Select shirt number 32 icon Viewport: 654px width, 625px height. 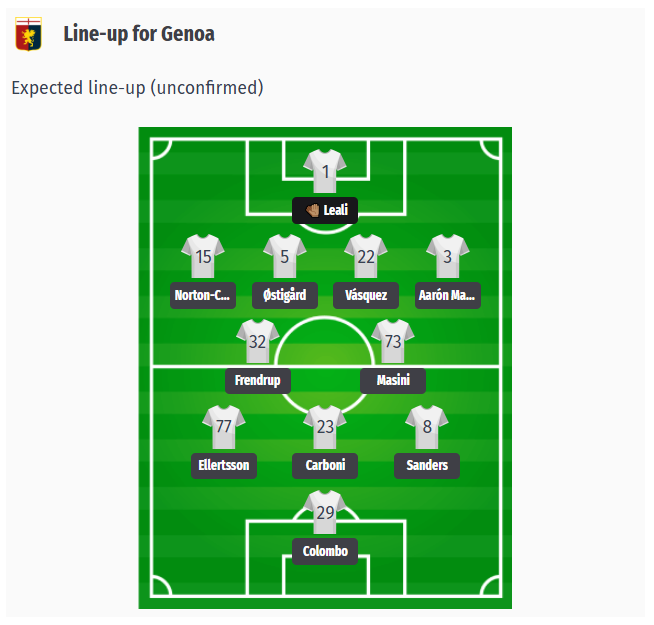tap(257, 341)
